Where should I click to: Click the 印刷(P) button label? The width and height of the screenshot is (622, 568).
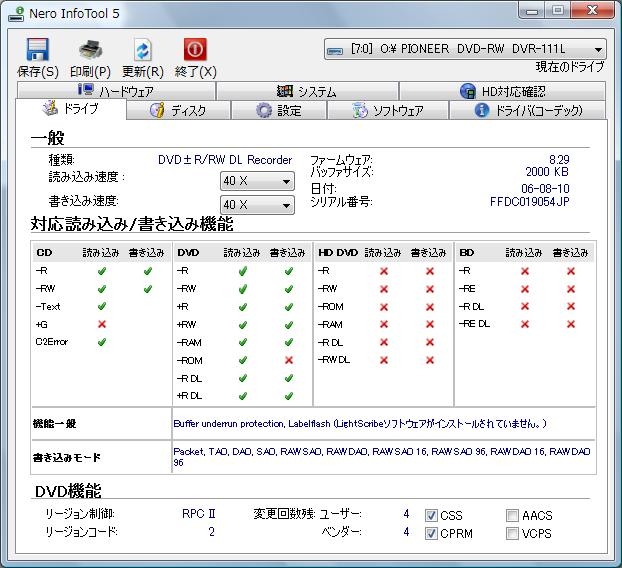90,72
